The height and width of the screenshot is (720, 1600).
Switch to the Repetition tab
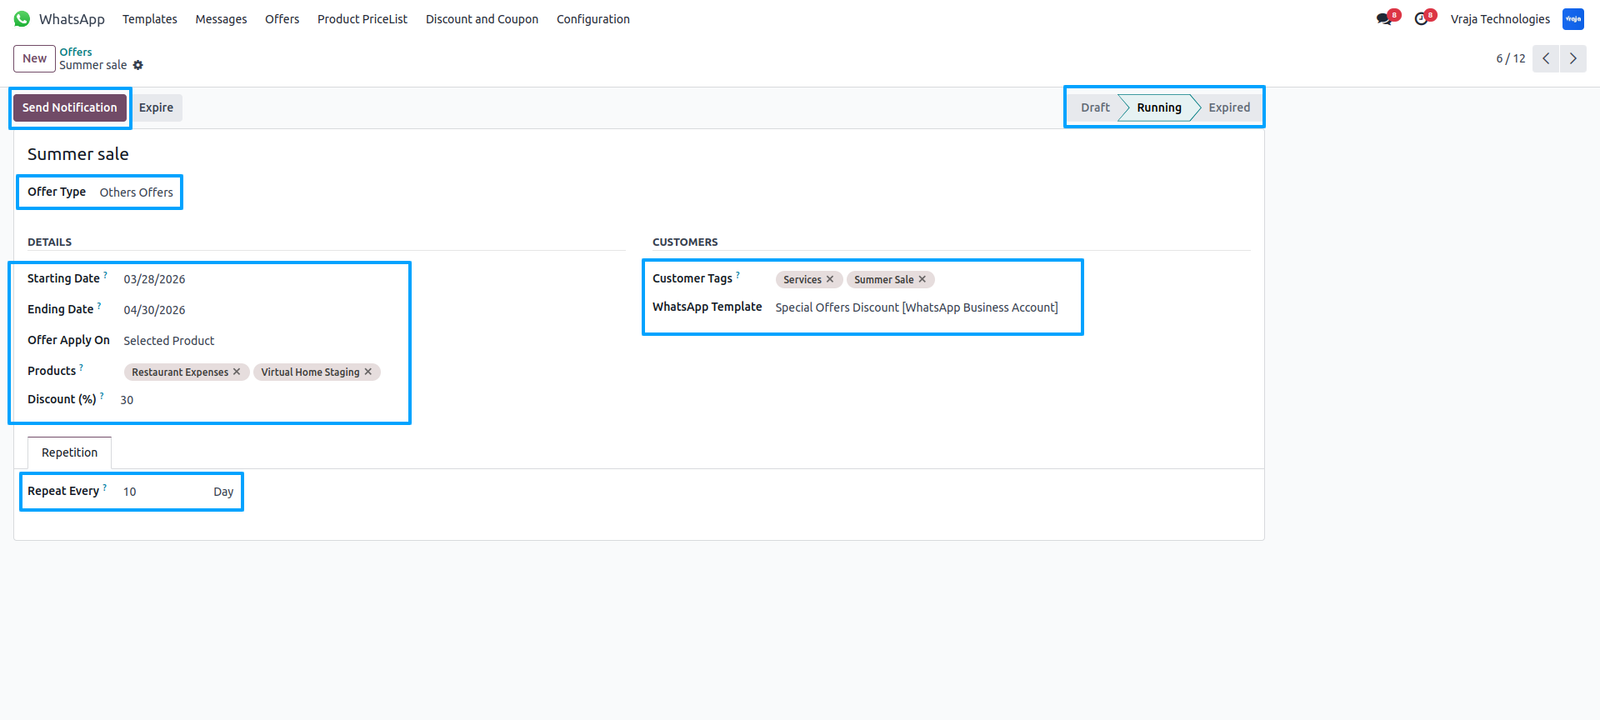[70, 453]
